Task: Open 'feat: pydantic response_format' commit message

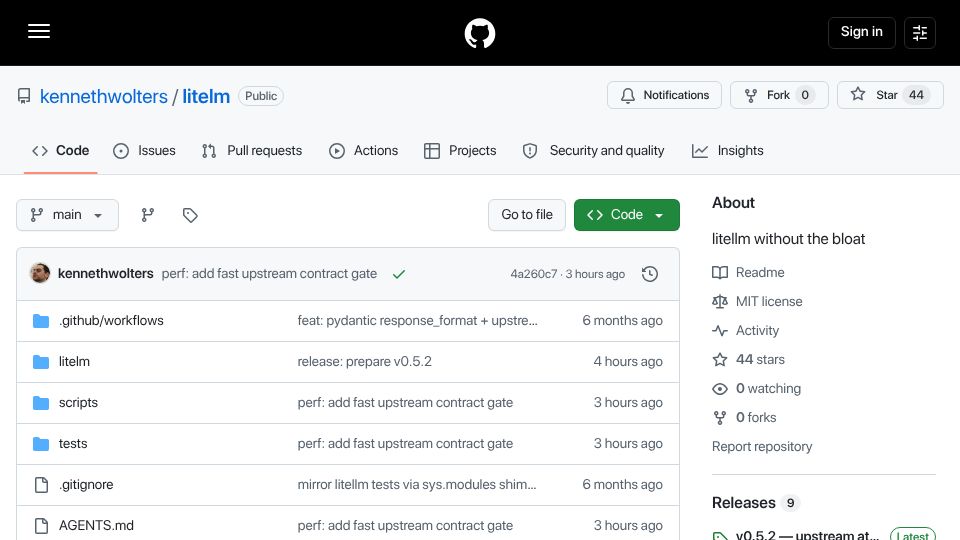Action: [418, 321]
